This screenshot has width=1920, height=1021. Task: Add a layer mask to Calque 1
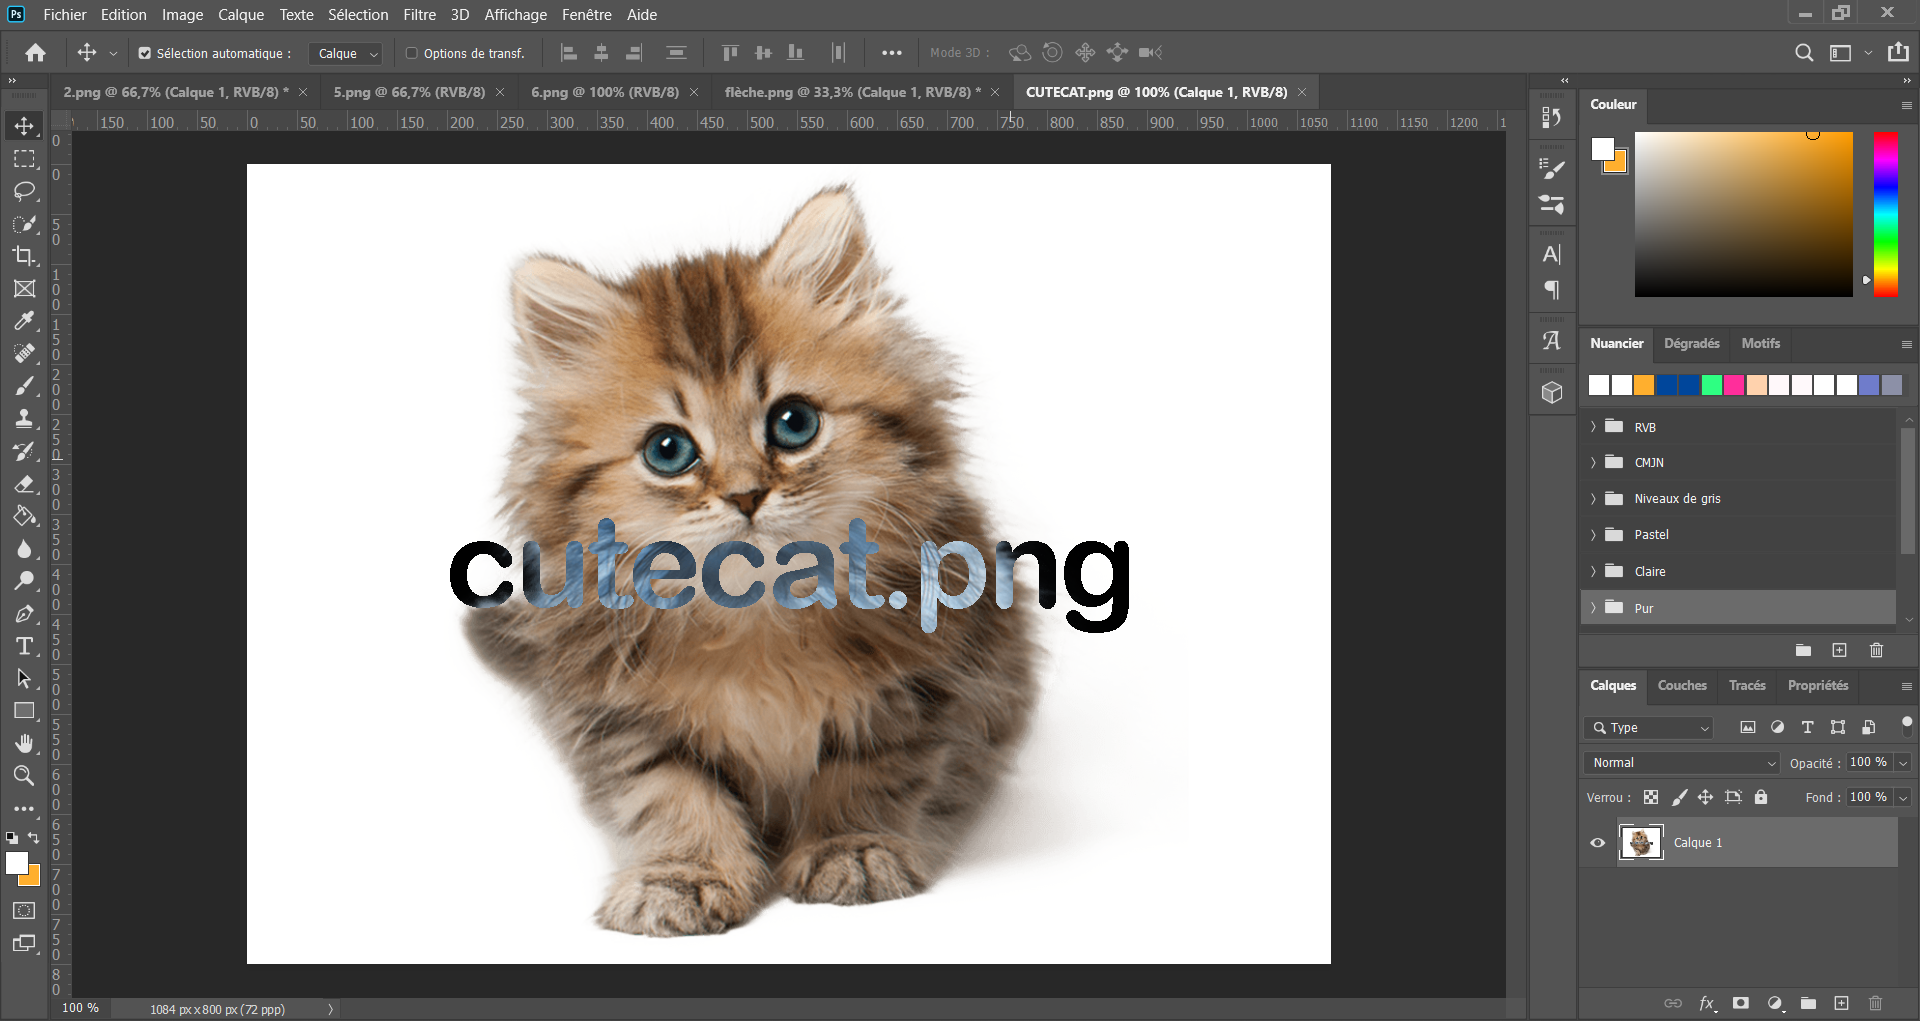(x=1741, y=1003)
